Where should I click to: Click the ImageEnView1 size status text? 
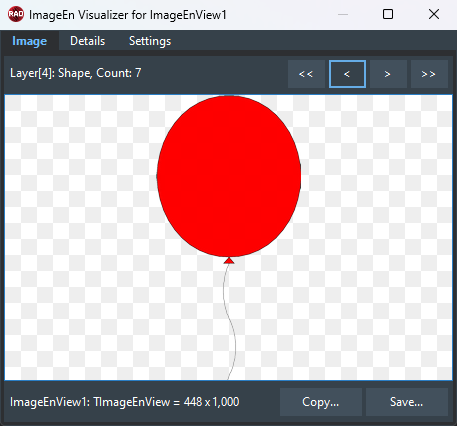click(125, 402)
